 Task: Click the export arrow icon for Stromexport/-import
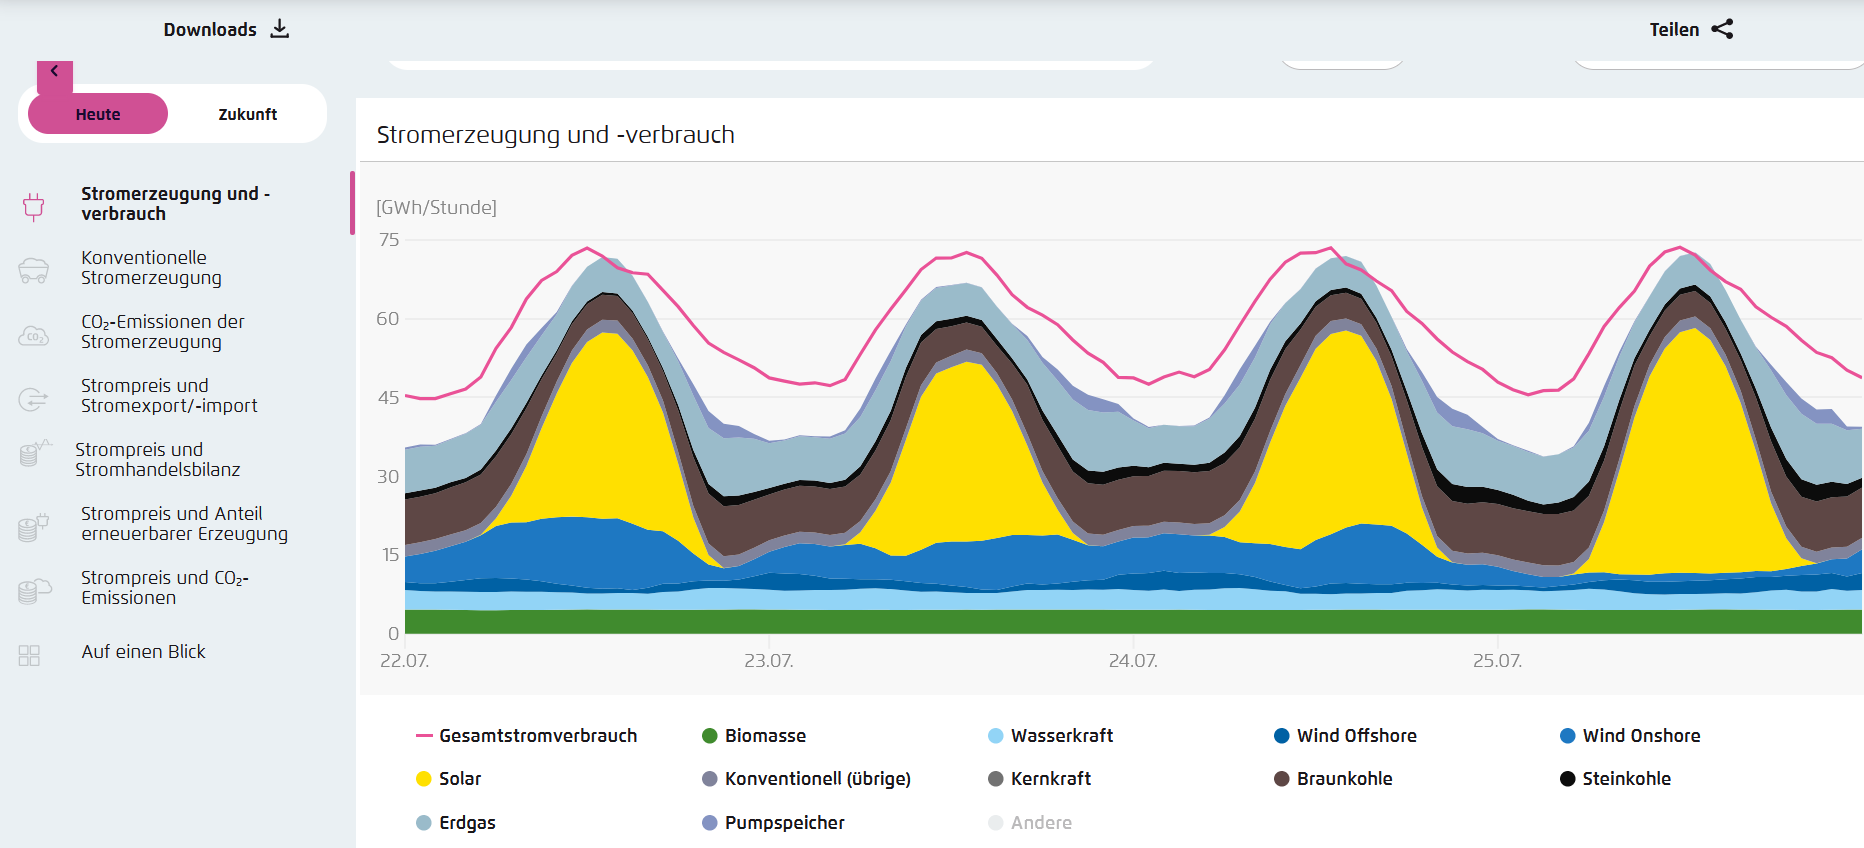[x=34, y=399]
